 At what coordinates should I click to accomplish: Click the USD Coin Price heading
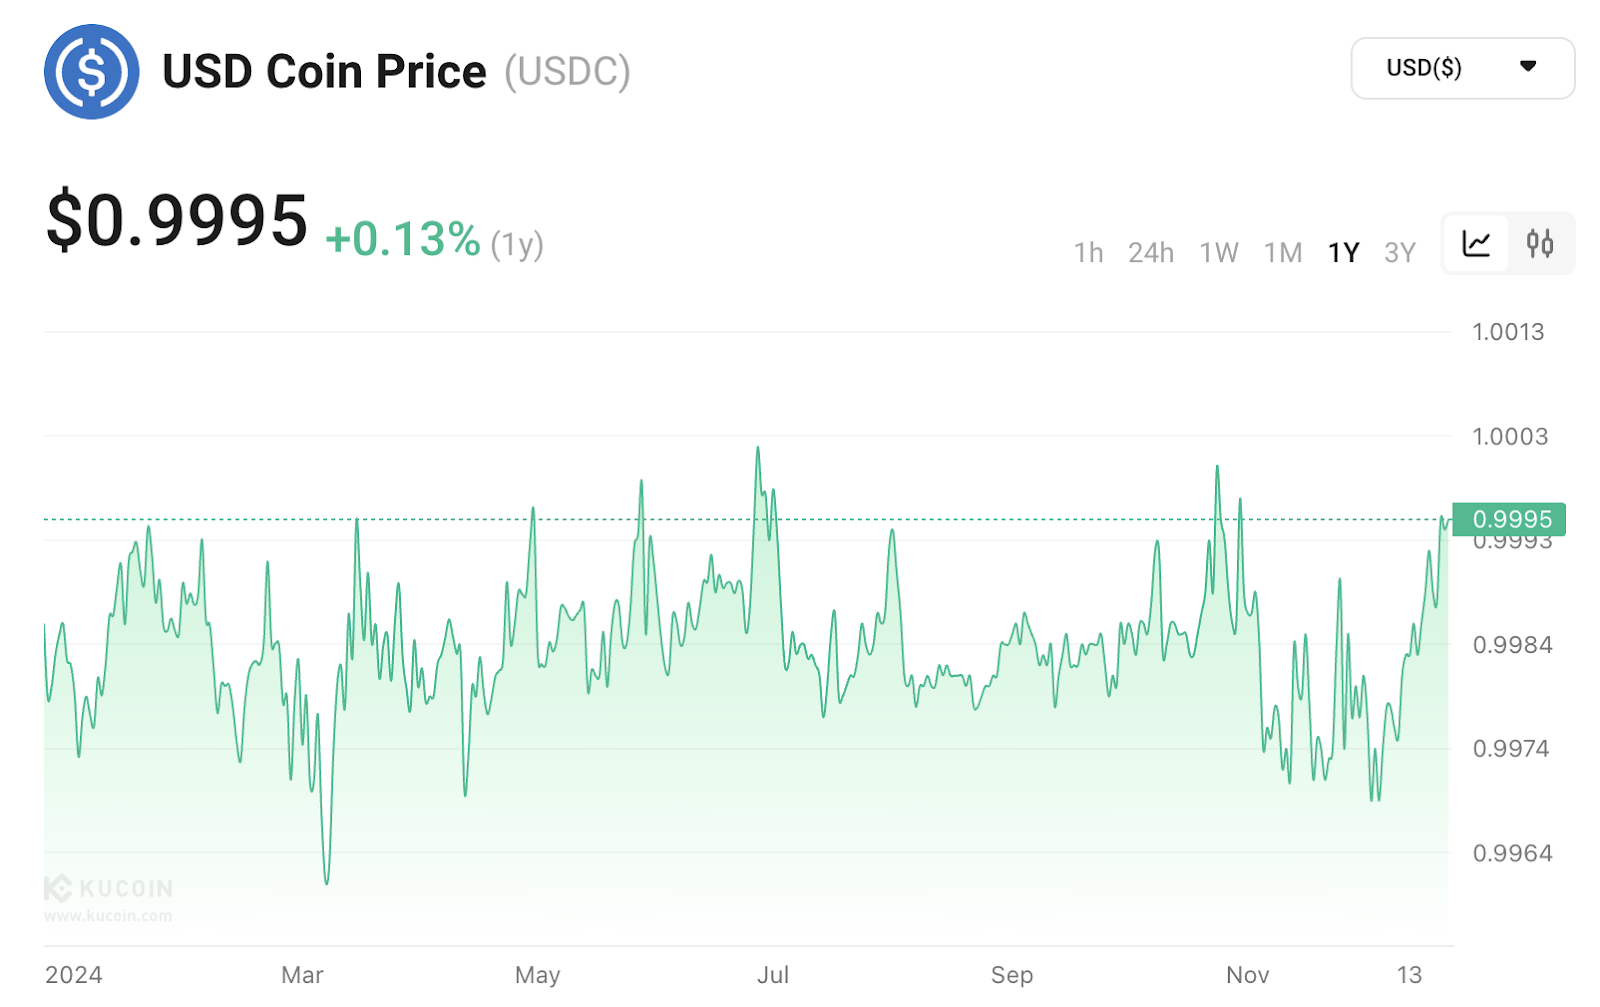324,72
